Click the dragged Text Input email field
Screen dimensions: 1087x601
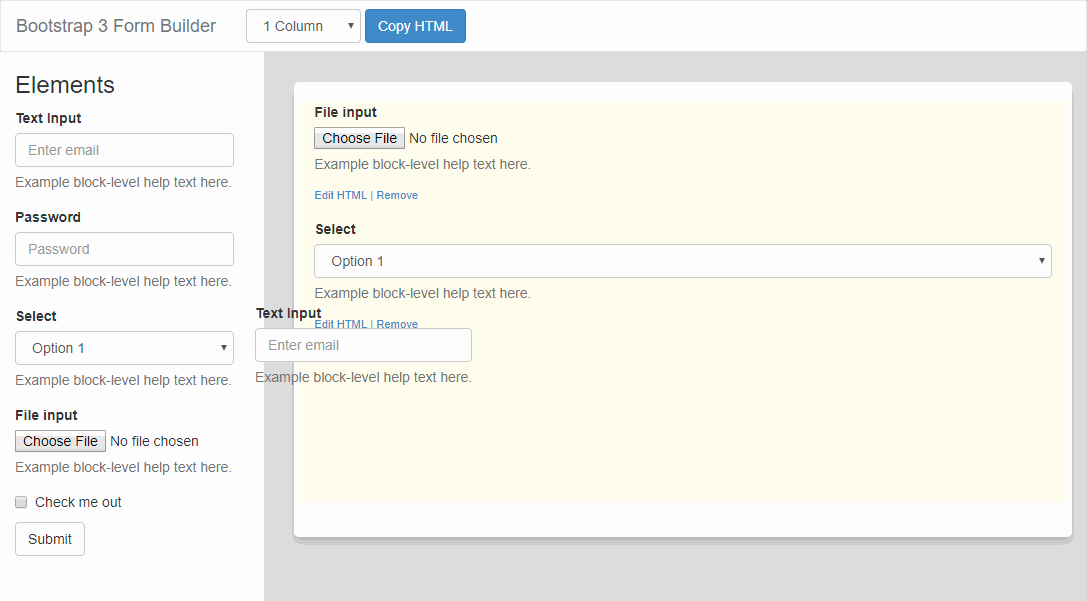click(363, 345)
